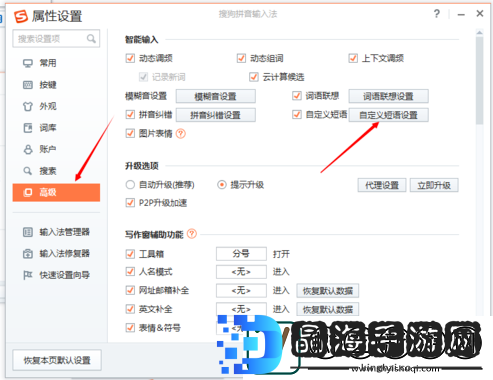Click the help icon next to 图片表情
The image size is (493, 380).
coord(181,134)
